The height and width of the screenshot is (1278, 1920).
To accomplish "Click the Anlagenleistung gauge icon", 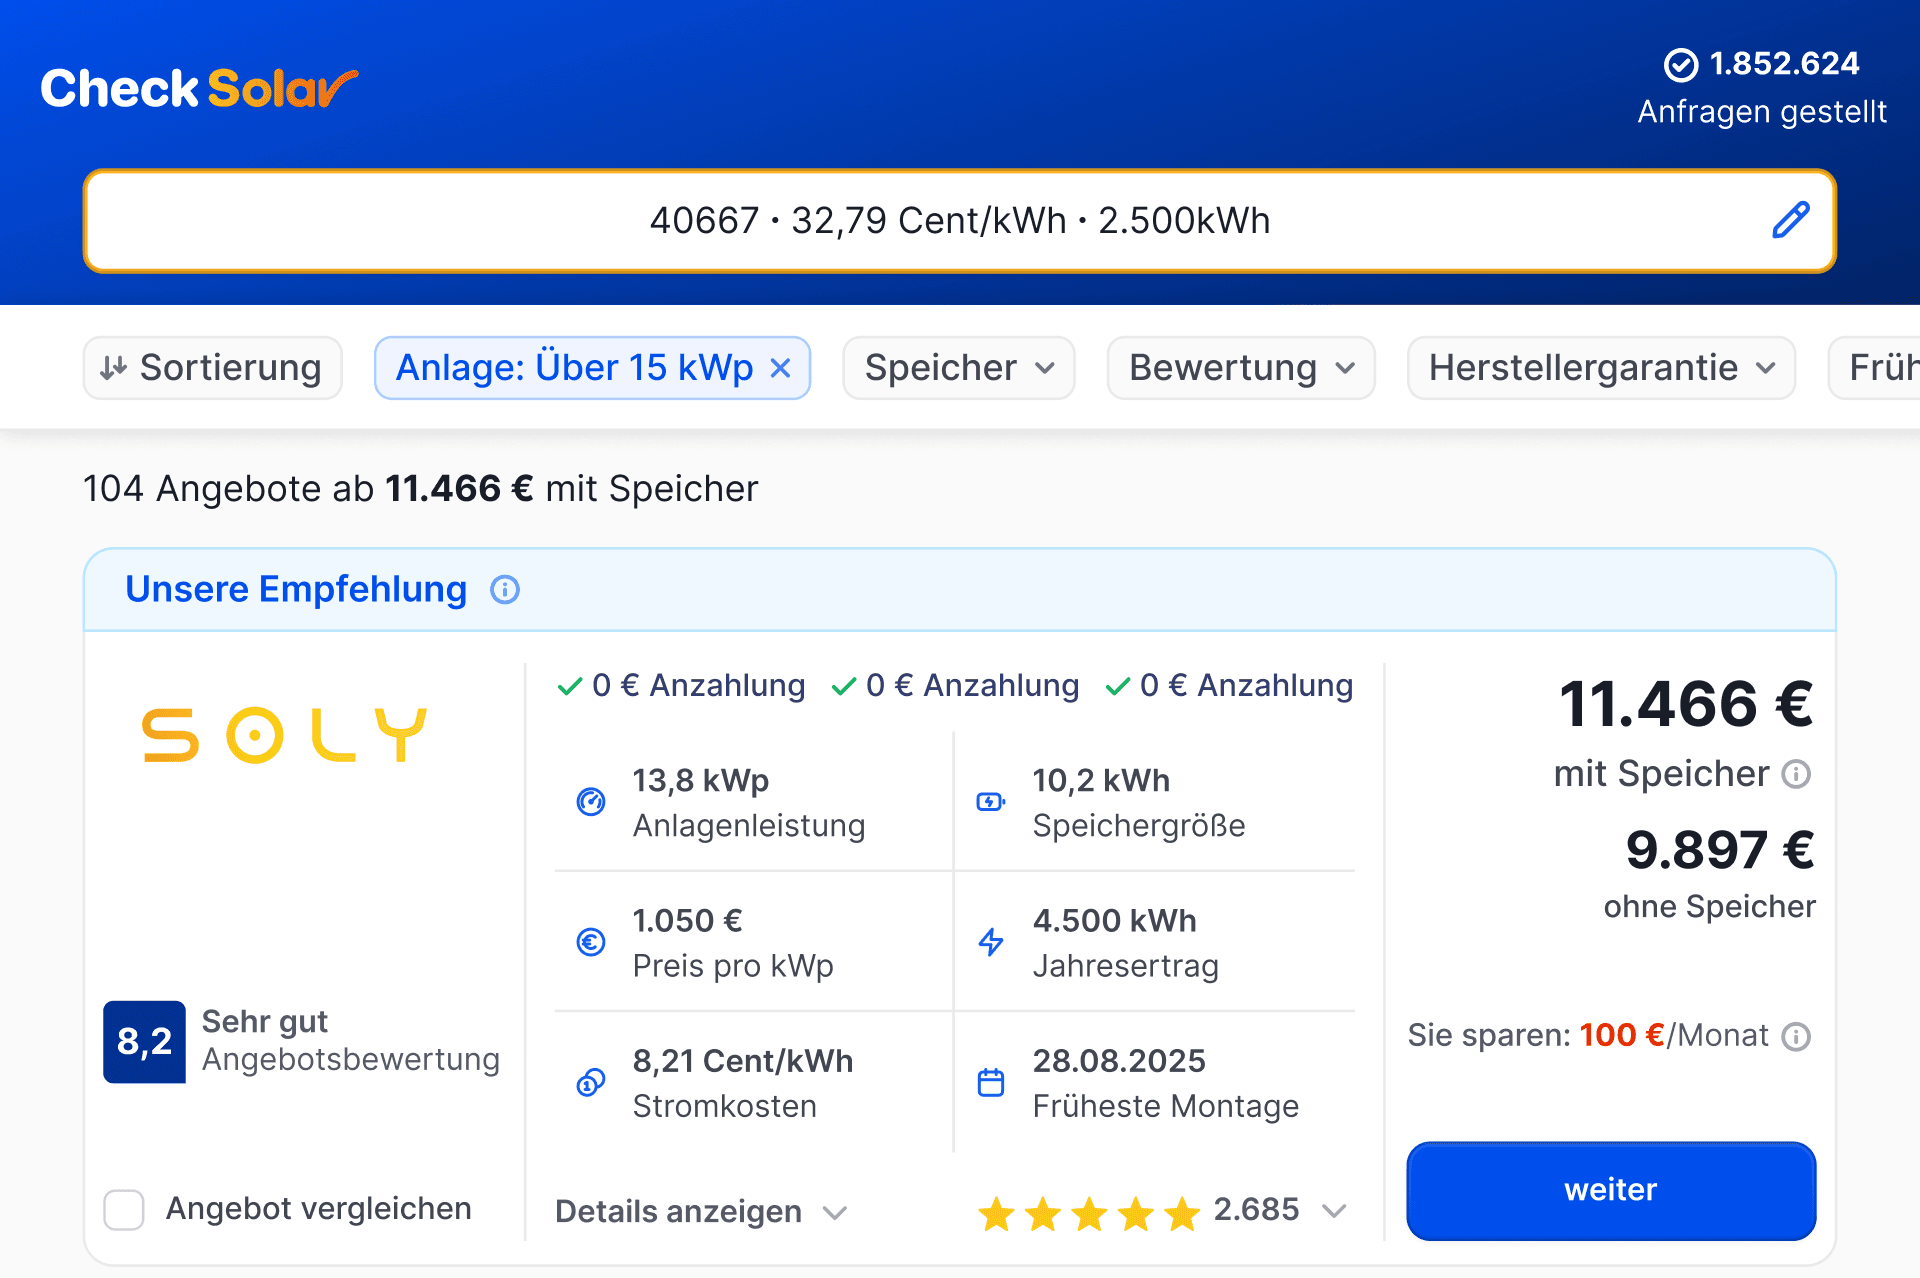I will [x=591, y=802].
